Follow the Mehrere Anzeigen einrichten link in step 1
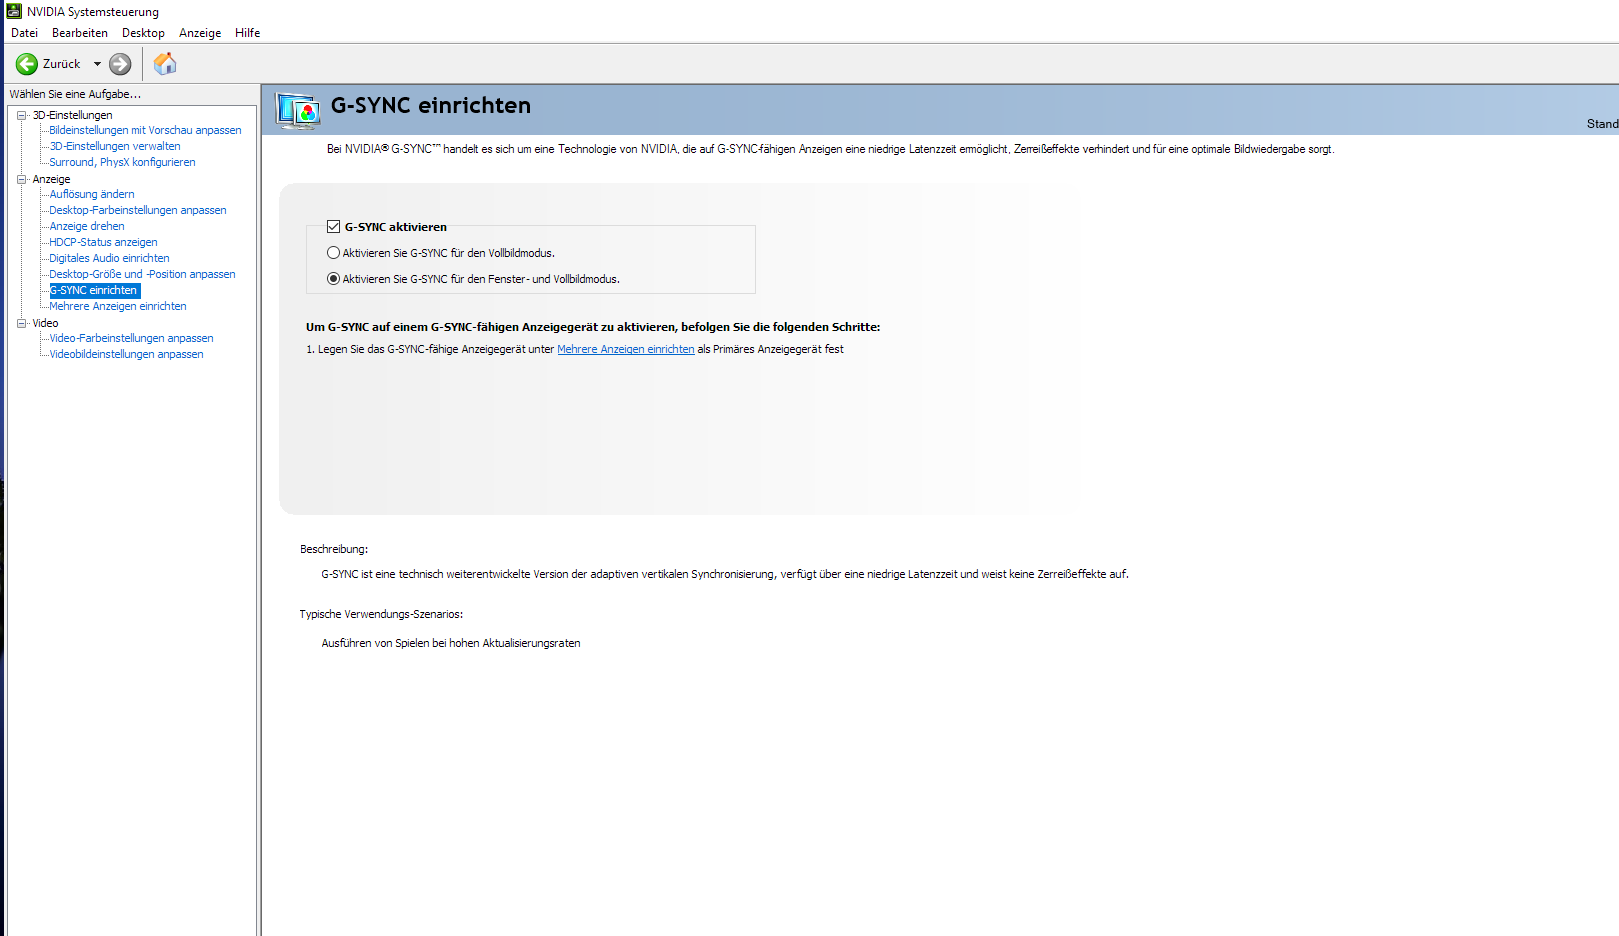 pos(626,349)
